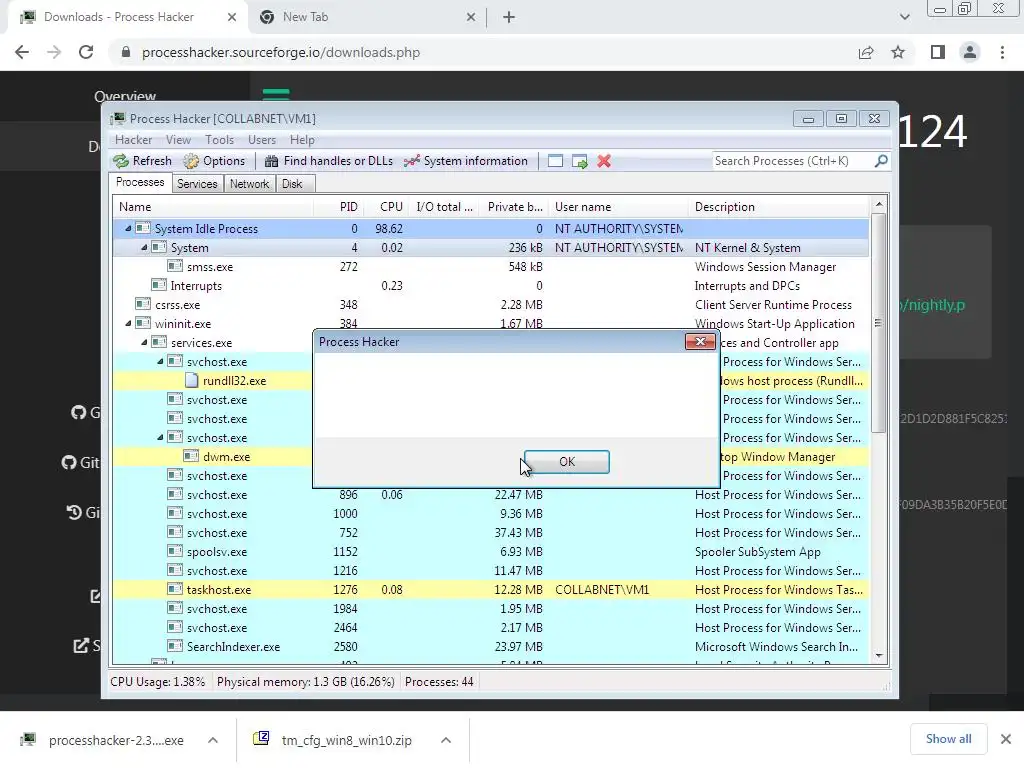Screen dimensions: 1024x768
Task: Select the SearchIndexer.exe process
Action: [490, 647]
